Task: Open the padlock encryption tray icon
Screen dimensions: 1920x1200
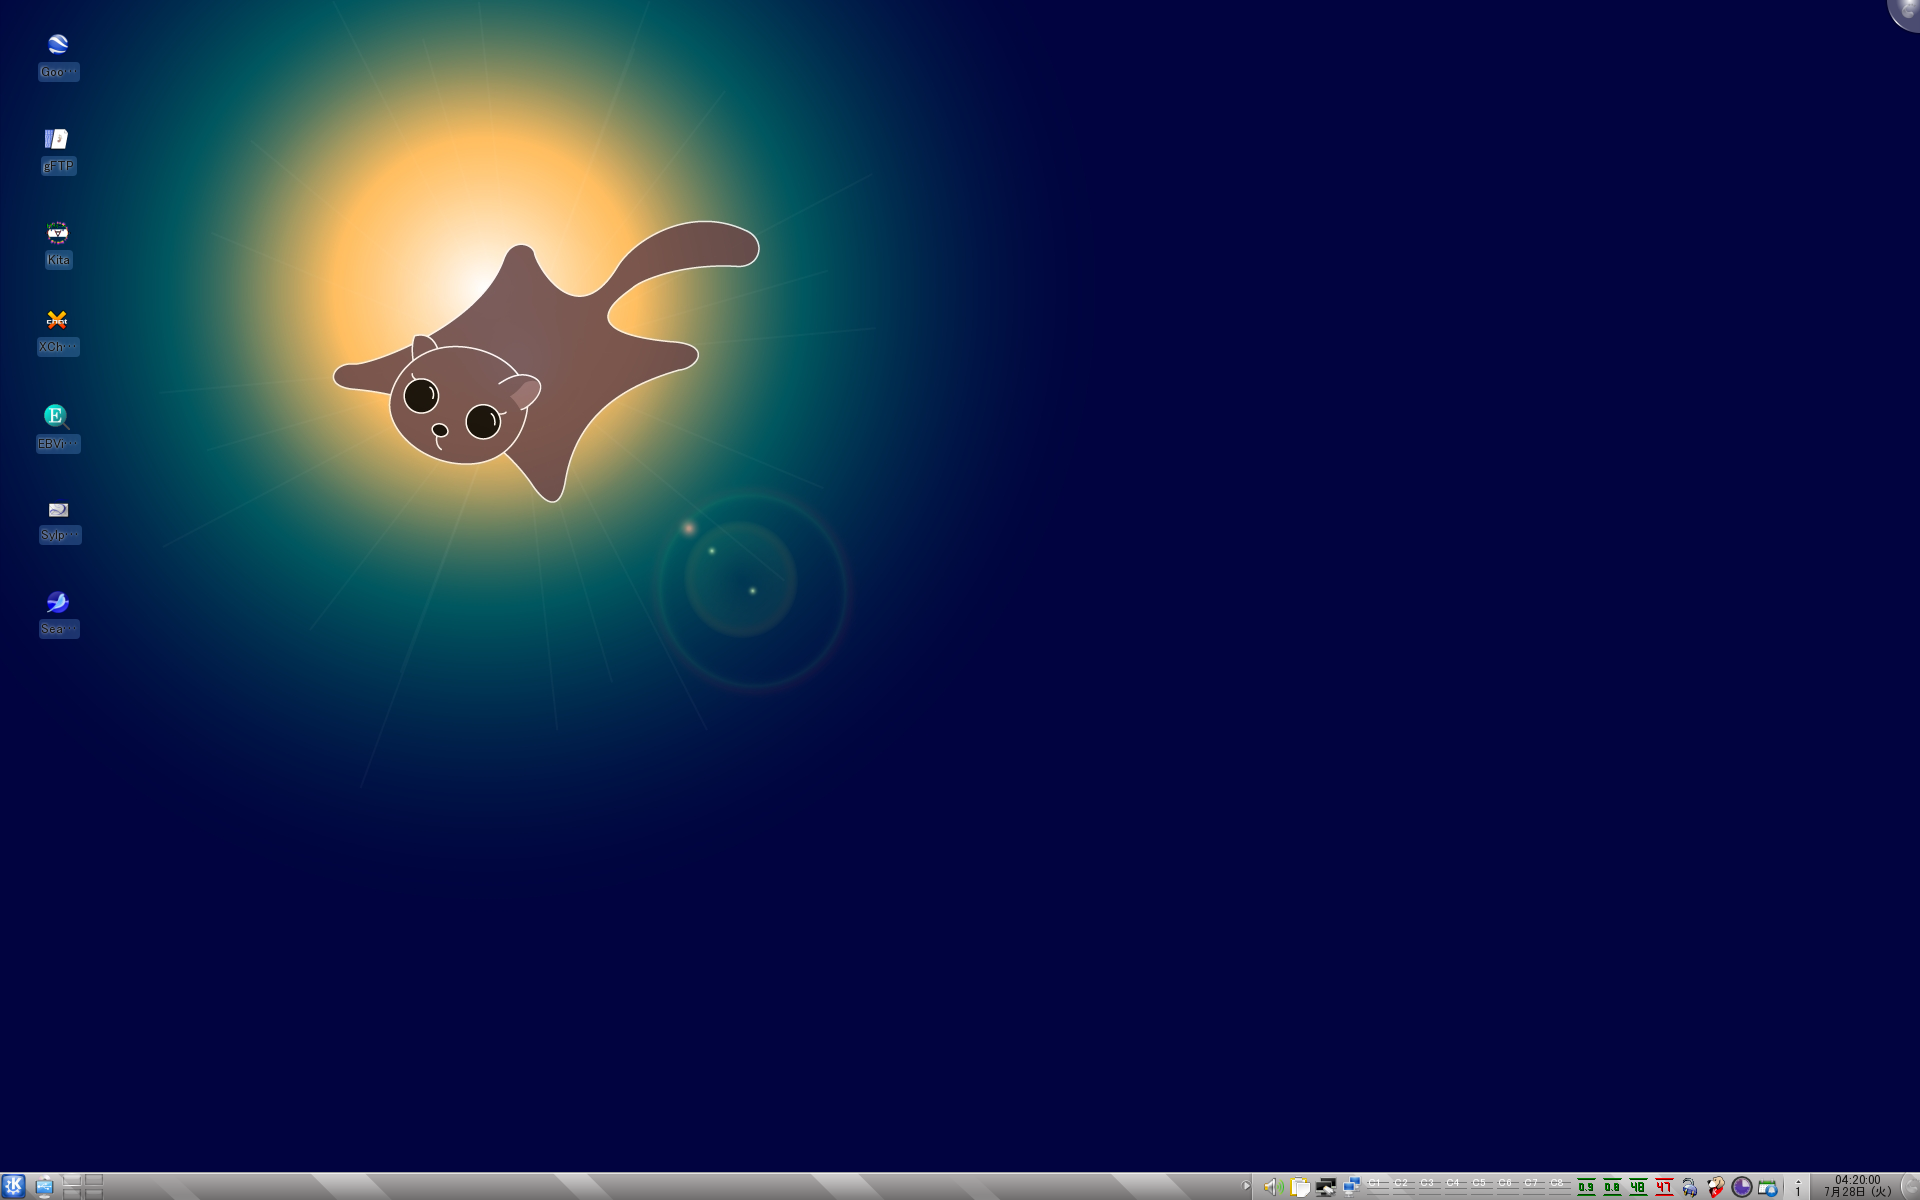Action: click(x=1690, y=1187)
